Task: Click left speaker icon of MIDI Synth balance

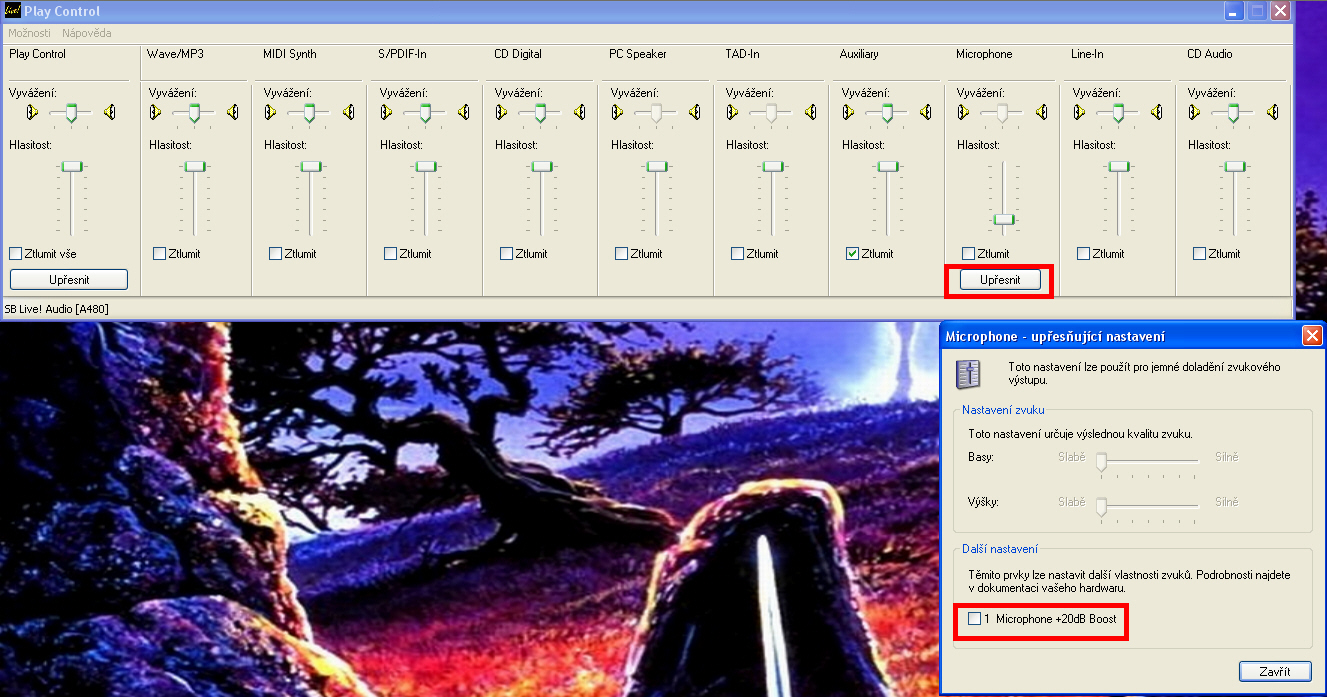Action: 273,112
